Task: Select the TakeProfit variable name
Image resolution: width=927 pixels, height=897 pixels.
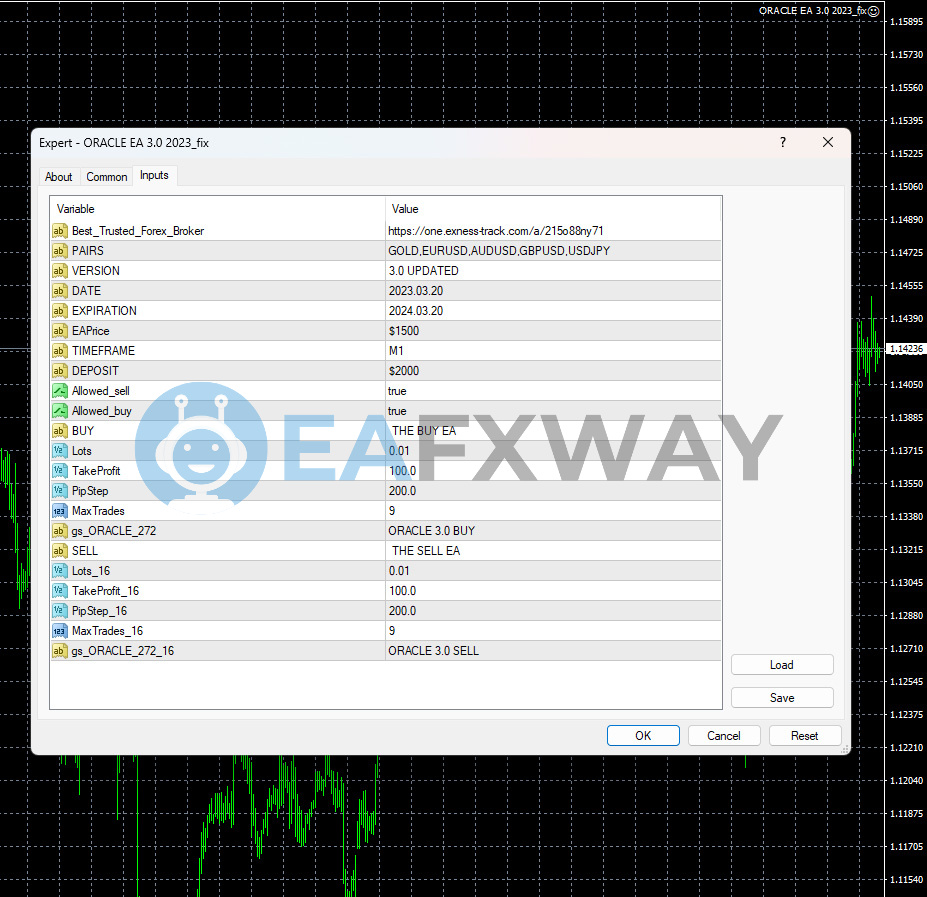Action: [96, 471]
